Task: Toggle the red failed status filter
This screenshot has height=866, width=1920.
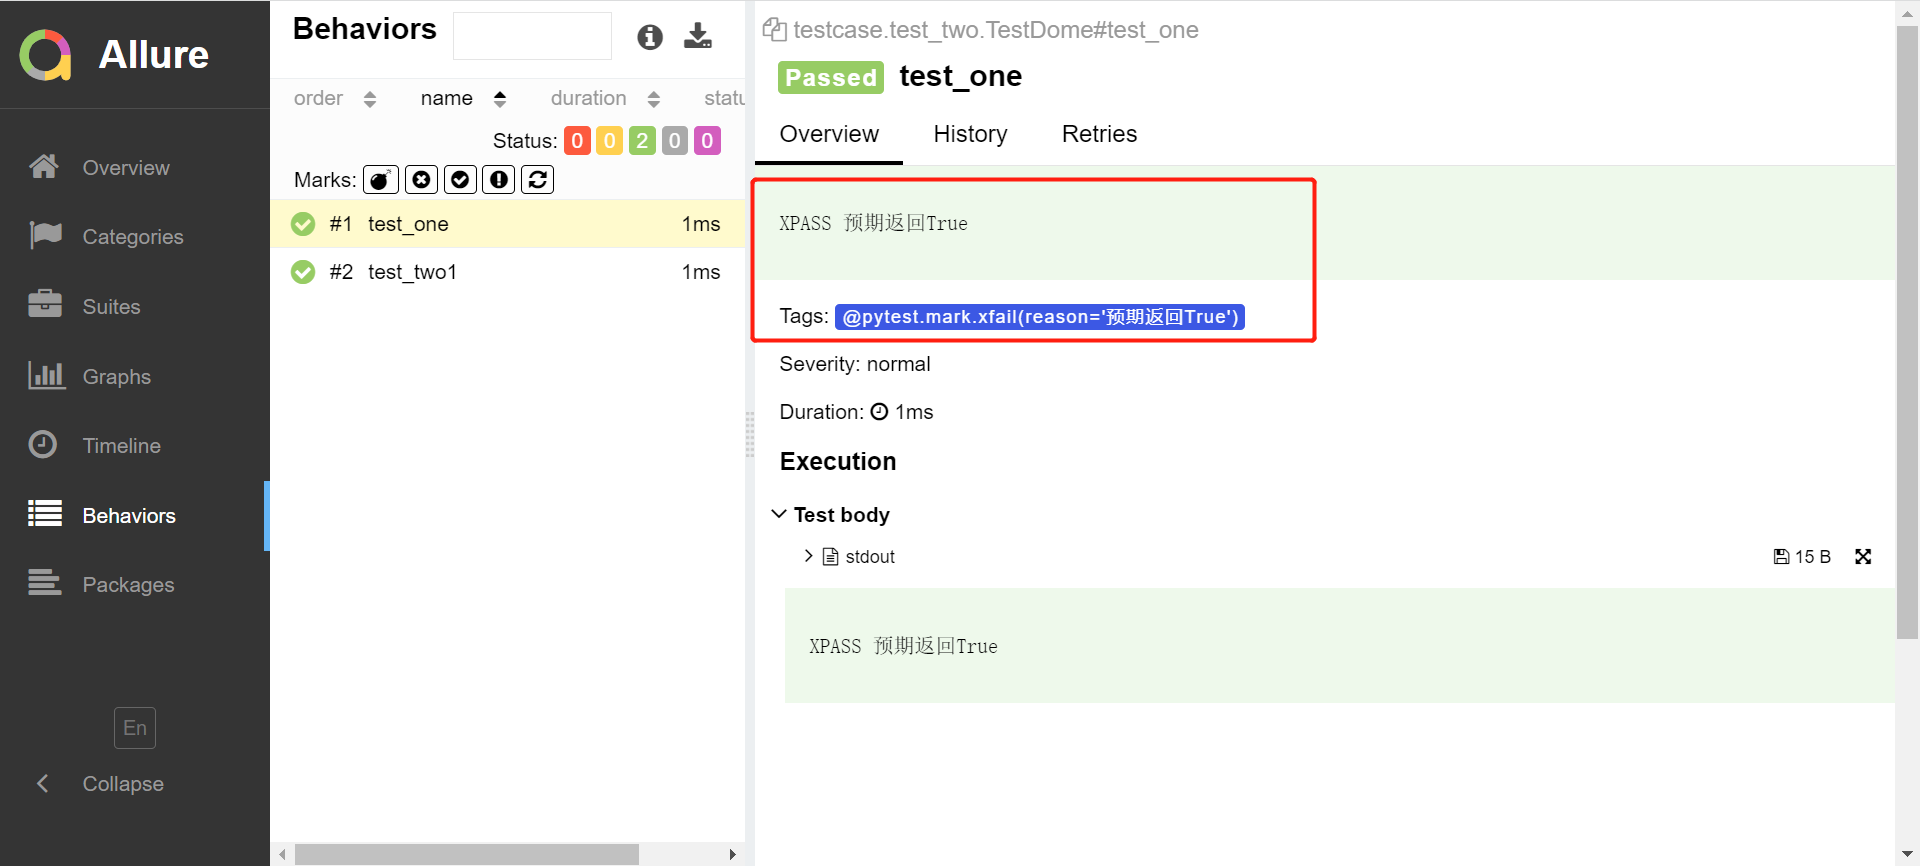Action: coord(577,141)
